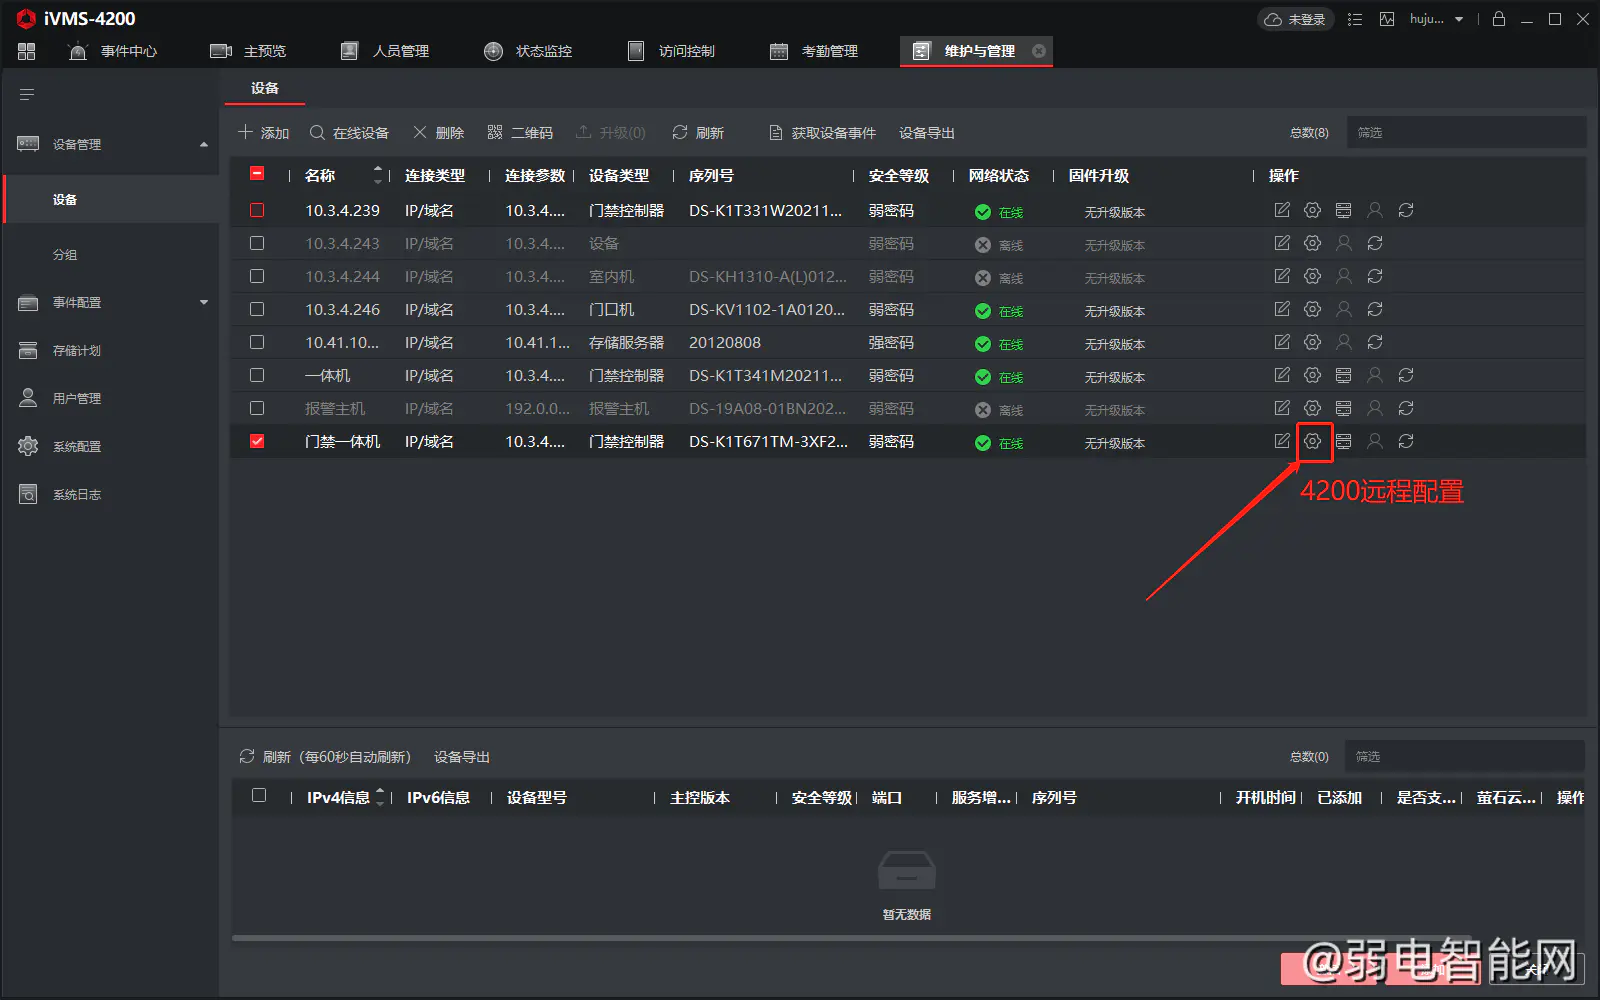The width and height of the screenshot is (1600, 1000).
Task: Expand the 事件配置 sidebar section
Action: [204, 302]
